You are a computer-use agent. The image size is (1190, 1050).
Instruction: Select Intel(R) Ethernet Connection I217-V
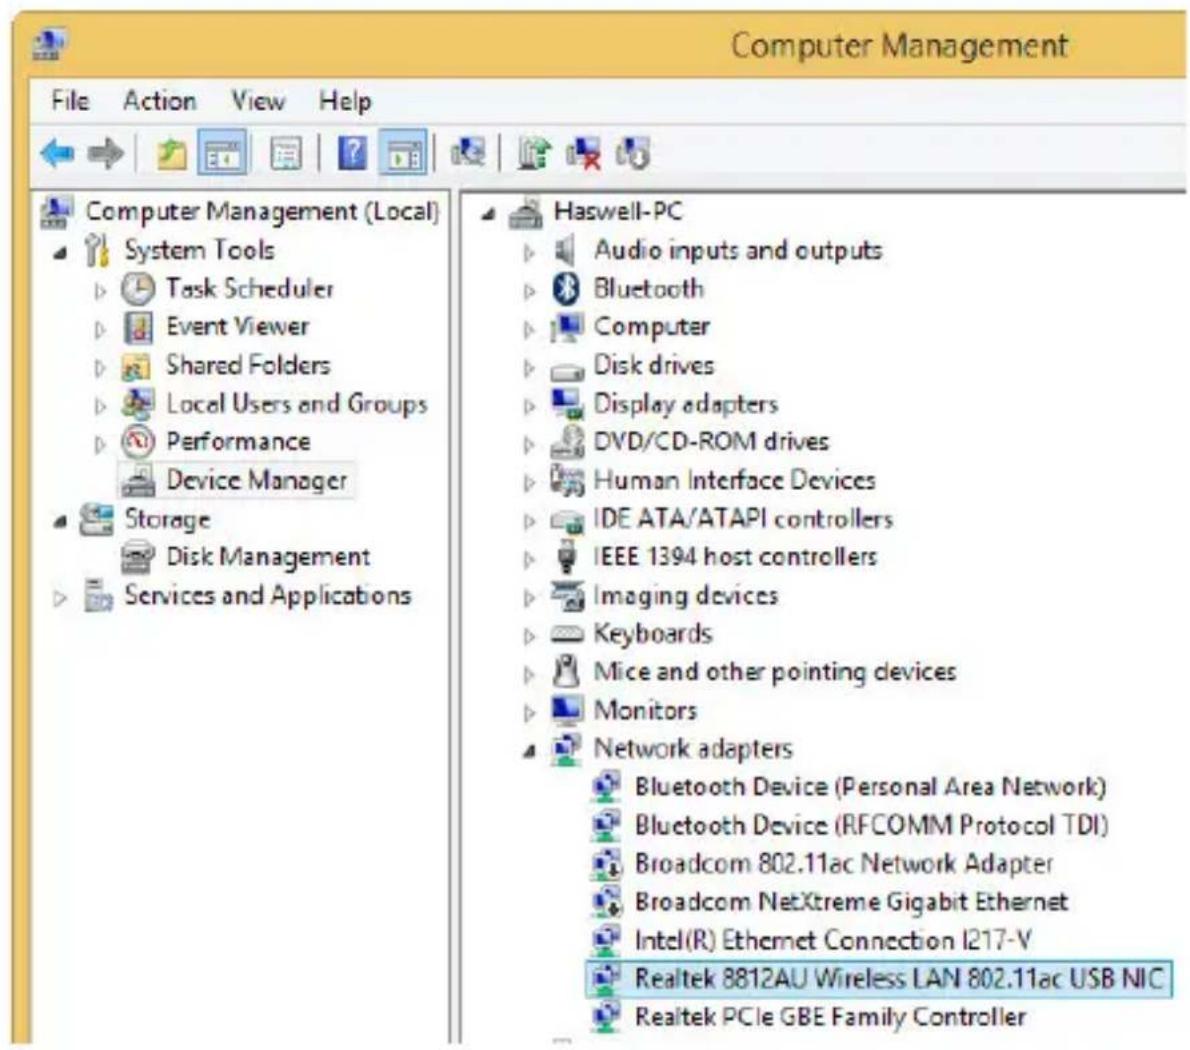(x=833, y=940)
